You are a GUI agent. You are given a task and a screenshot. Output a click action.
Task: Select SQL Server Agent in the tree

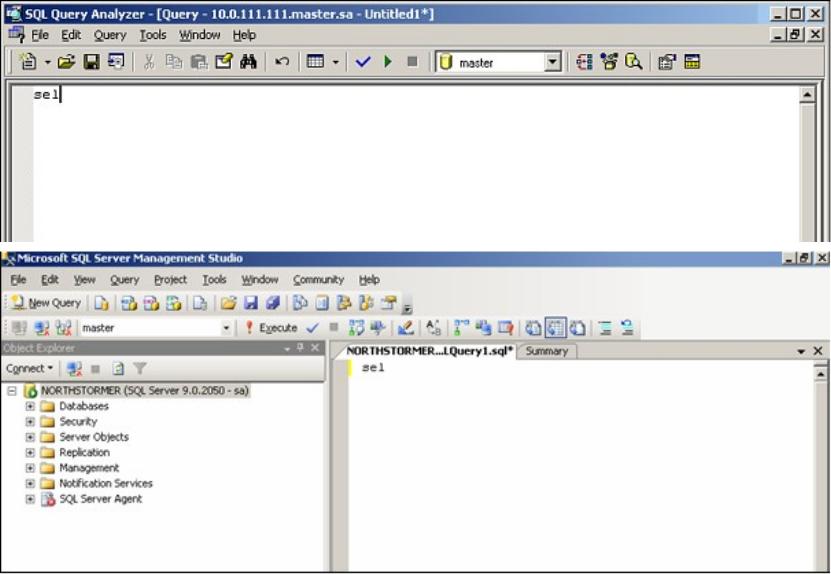click(100, 499)
